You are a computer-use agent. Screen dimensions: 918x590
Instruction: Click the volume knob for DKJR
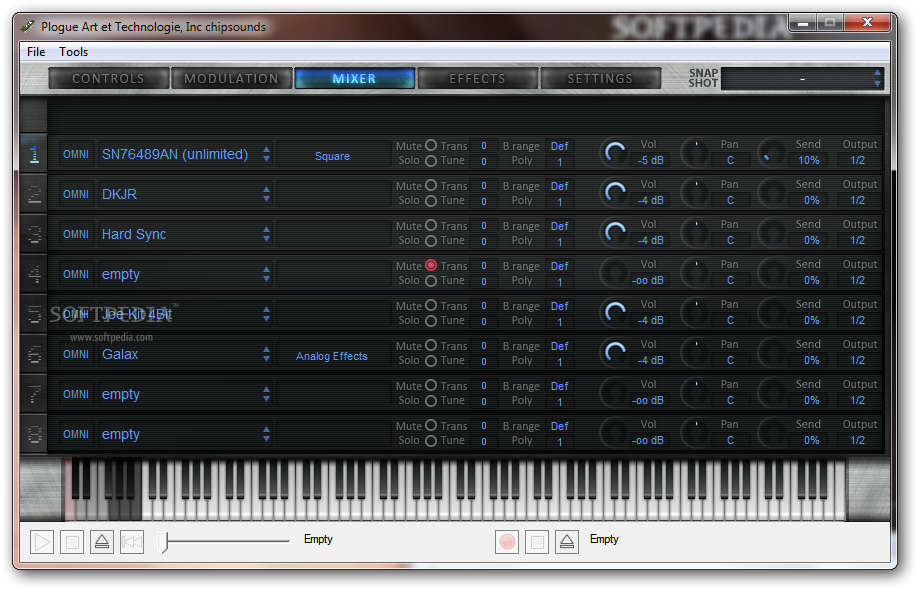615,193
